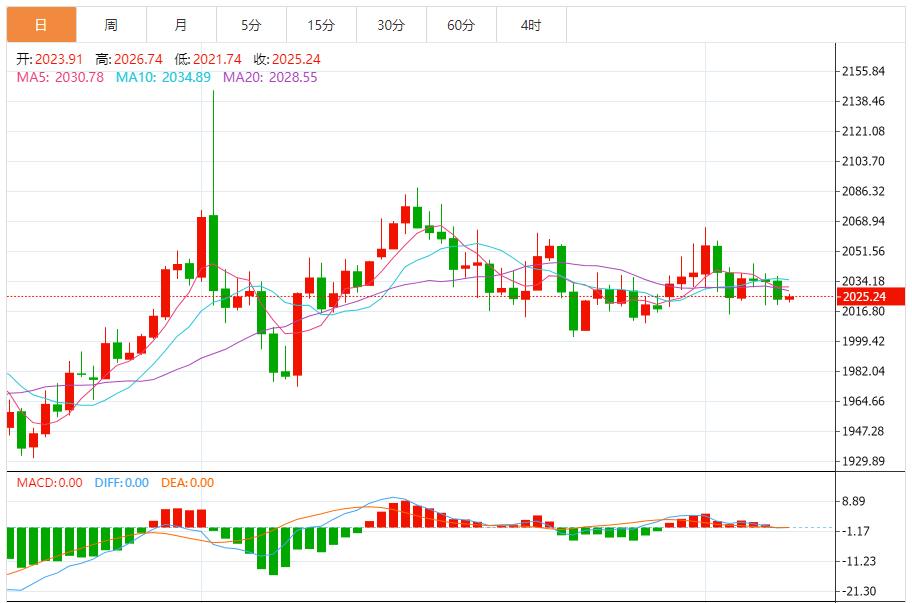This screenshot has width=912, height=603.
Task: Click the 1999.42 price axis label
Action: [864, 341]
